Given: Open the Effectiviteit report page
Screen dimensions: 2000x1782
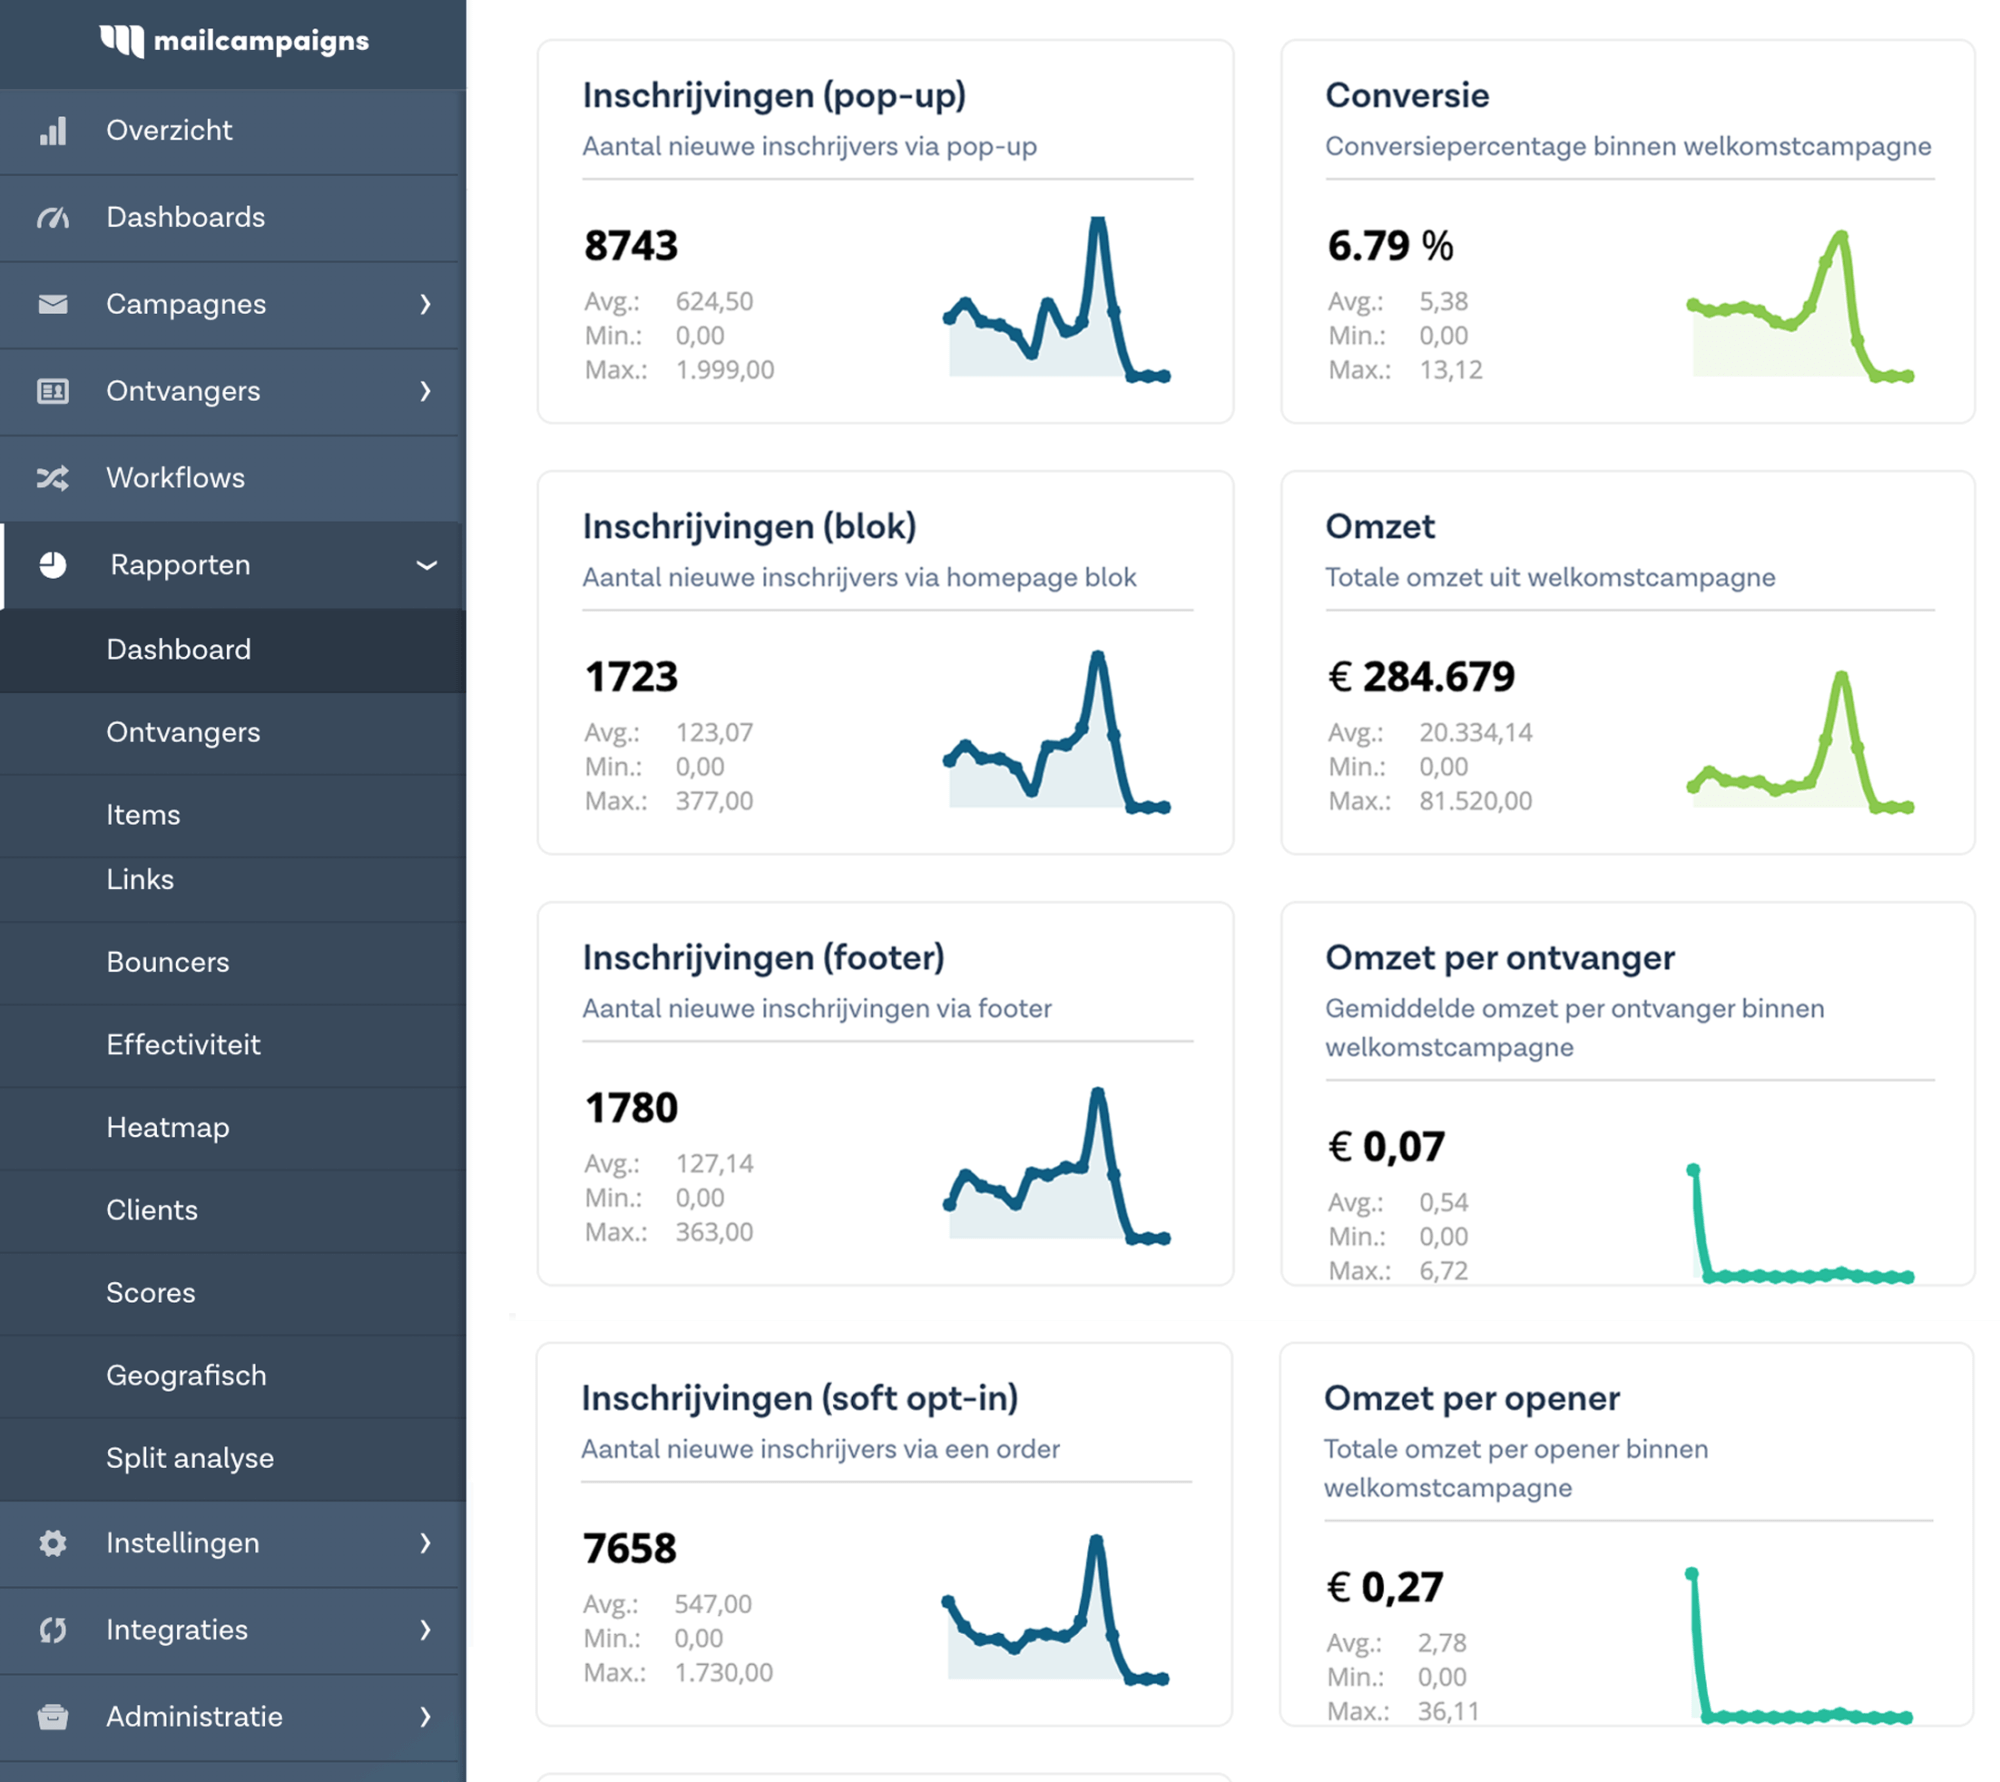Looking at the screenshot, I should (183, 1045).
